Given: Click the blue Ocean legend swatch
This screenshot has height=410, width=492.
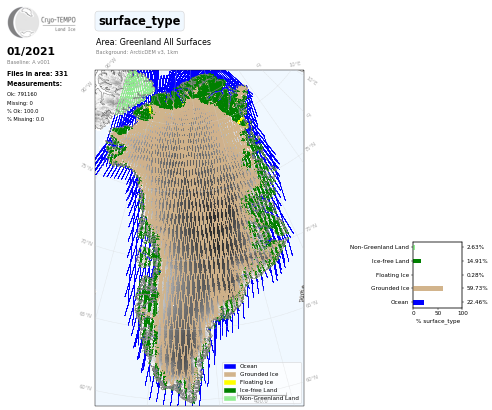Looking at the screenshot, I should point(230,366).
